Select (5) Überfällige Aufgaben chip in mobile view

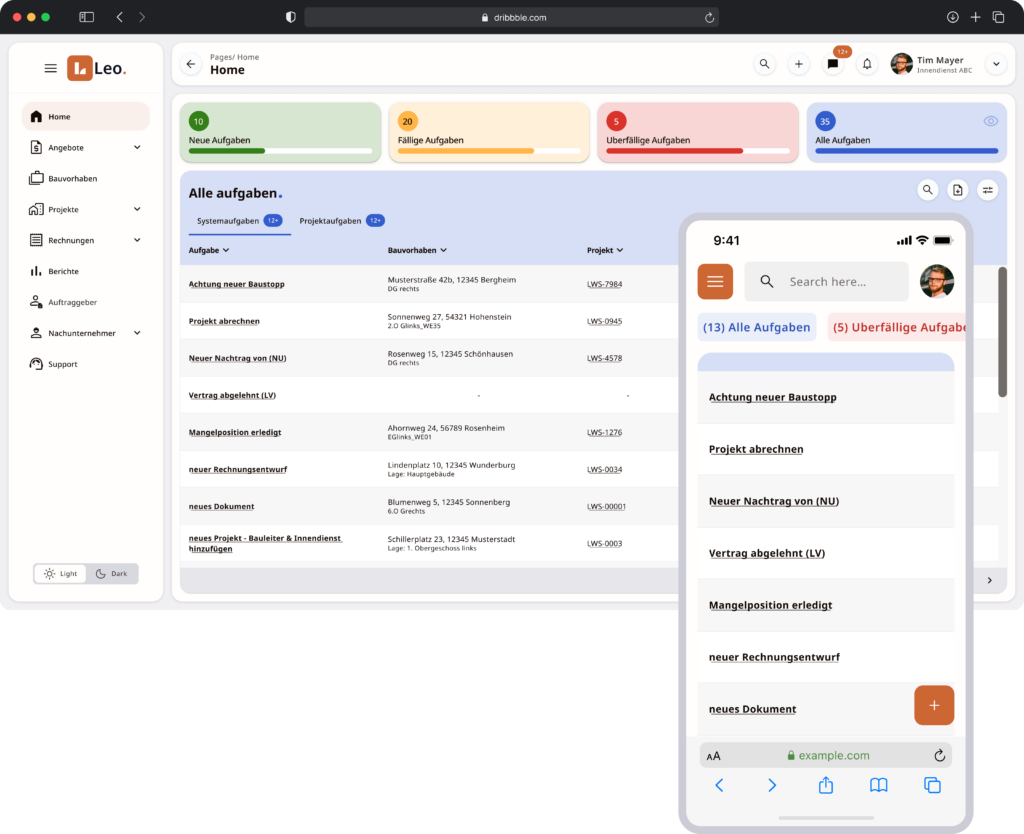(897, 327)
